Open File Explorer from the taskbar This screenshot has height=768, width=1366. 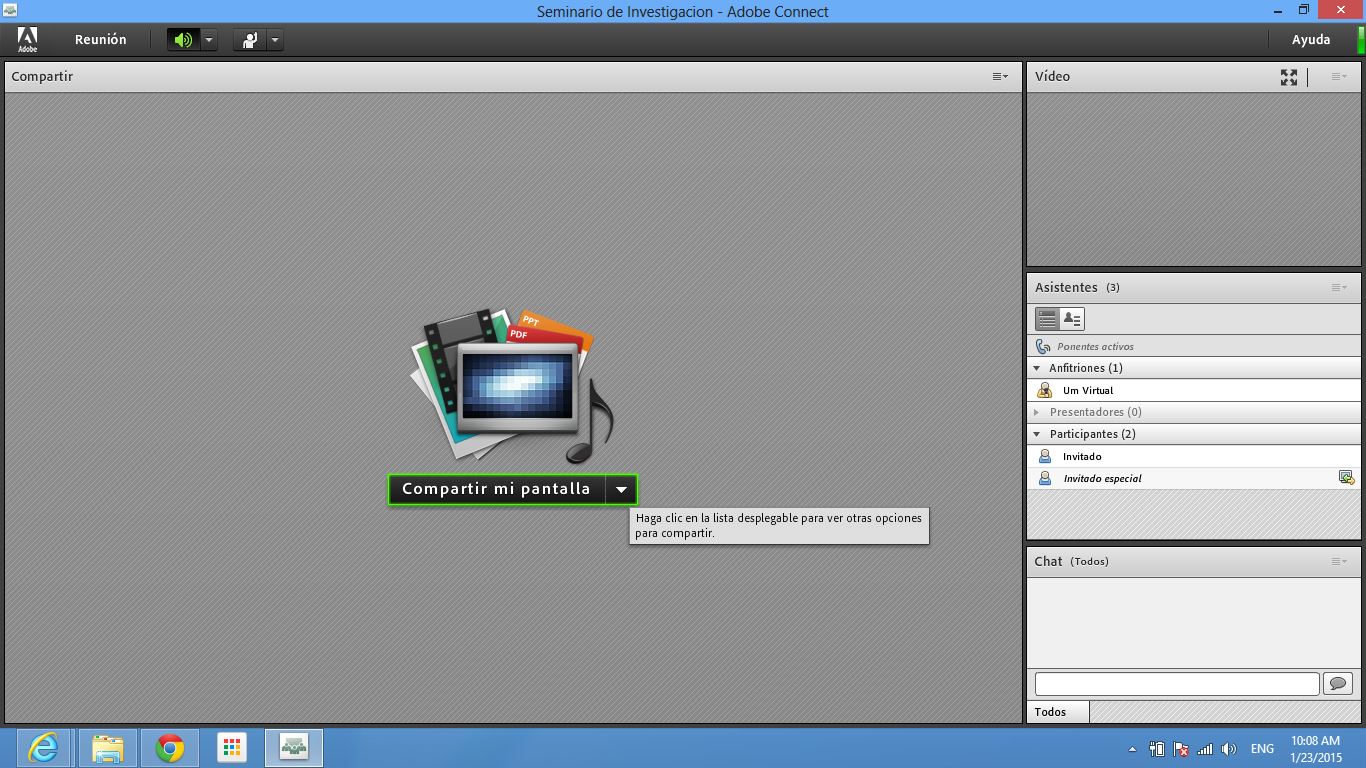coord(107,748)
